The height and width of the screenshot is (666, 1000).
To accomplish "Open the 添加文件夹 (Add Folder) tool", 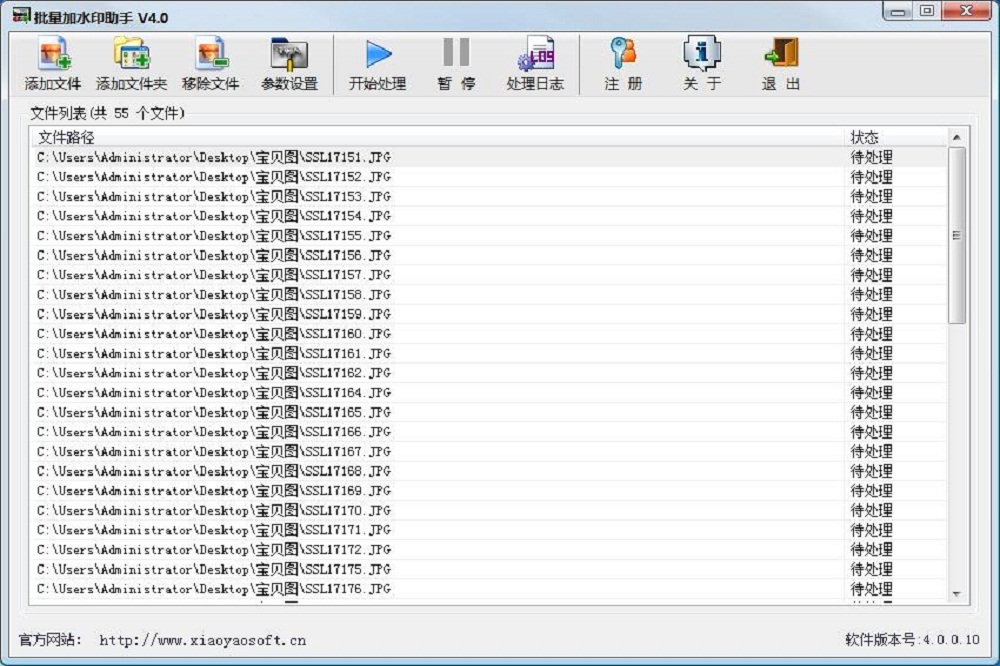I will 131,54.
